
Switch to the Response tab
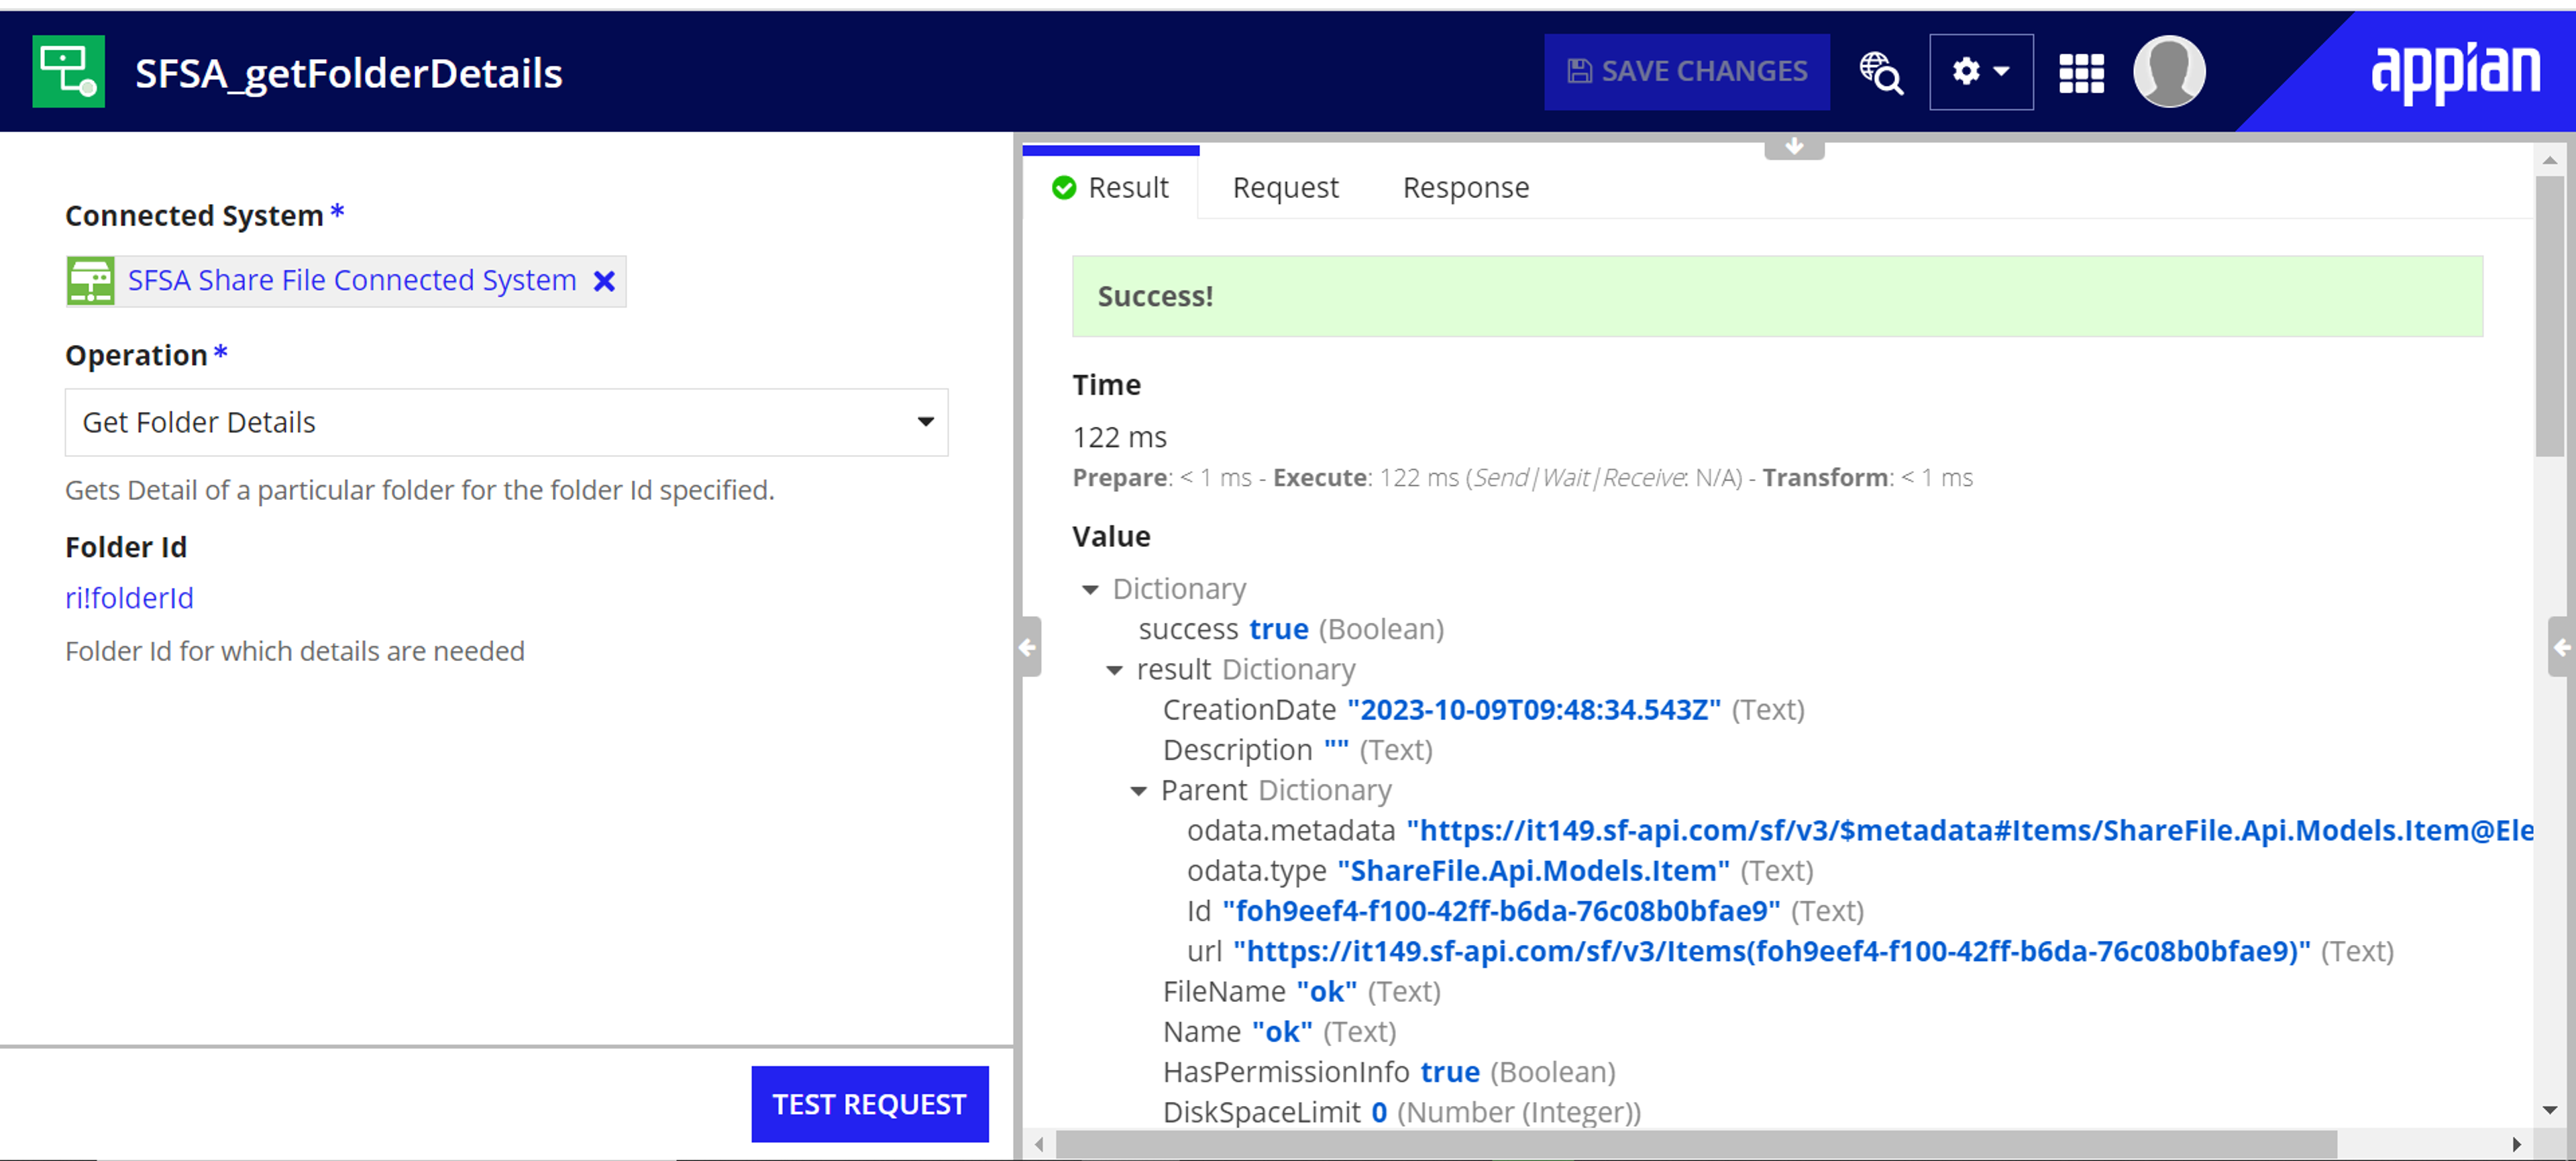[1465, 188]
